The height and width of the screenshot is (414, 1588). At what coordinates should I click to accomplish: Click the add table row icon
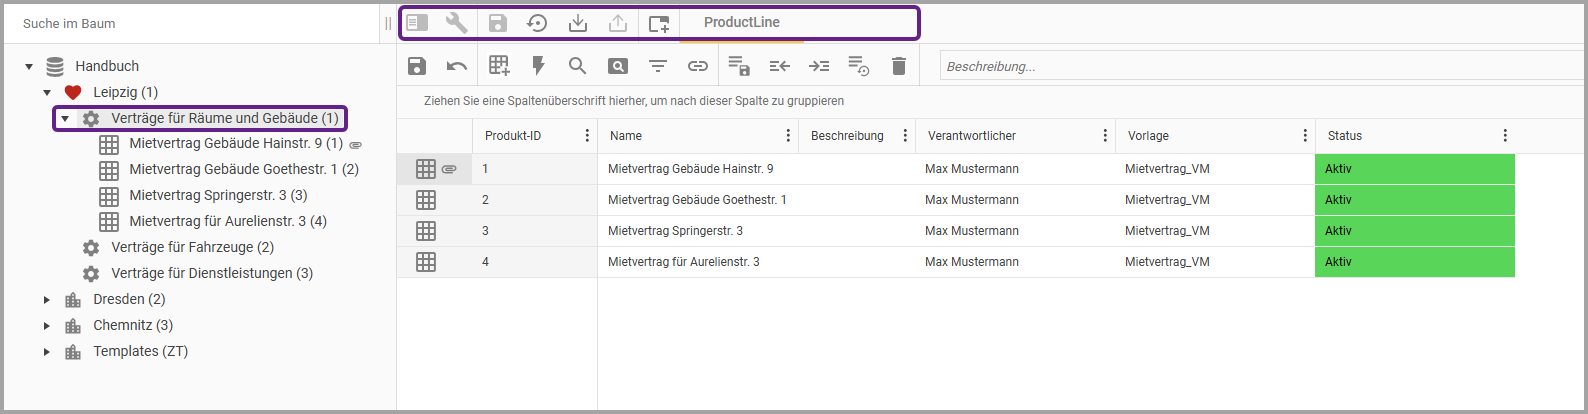point(499,66)
